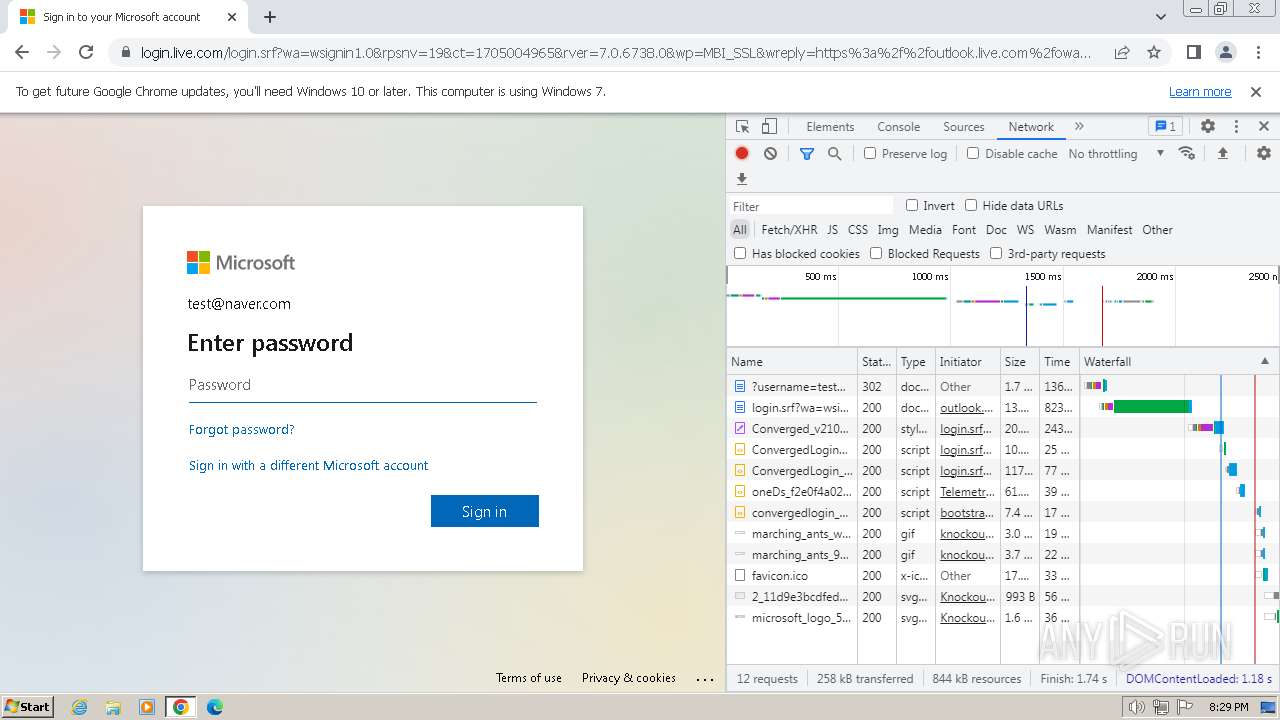Focus the network Filter text box

click(811, 206)
